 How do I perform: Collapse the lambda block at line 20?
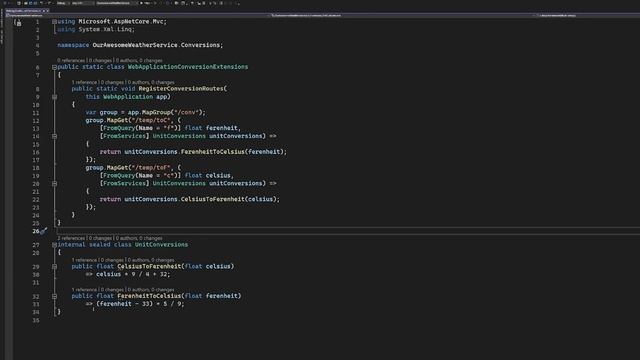point(54,184)
